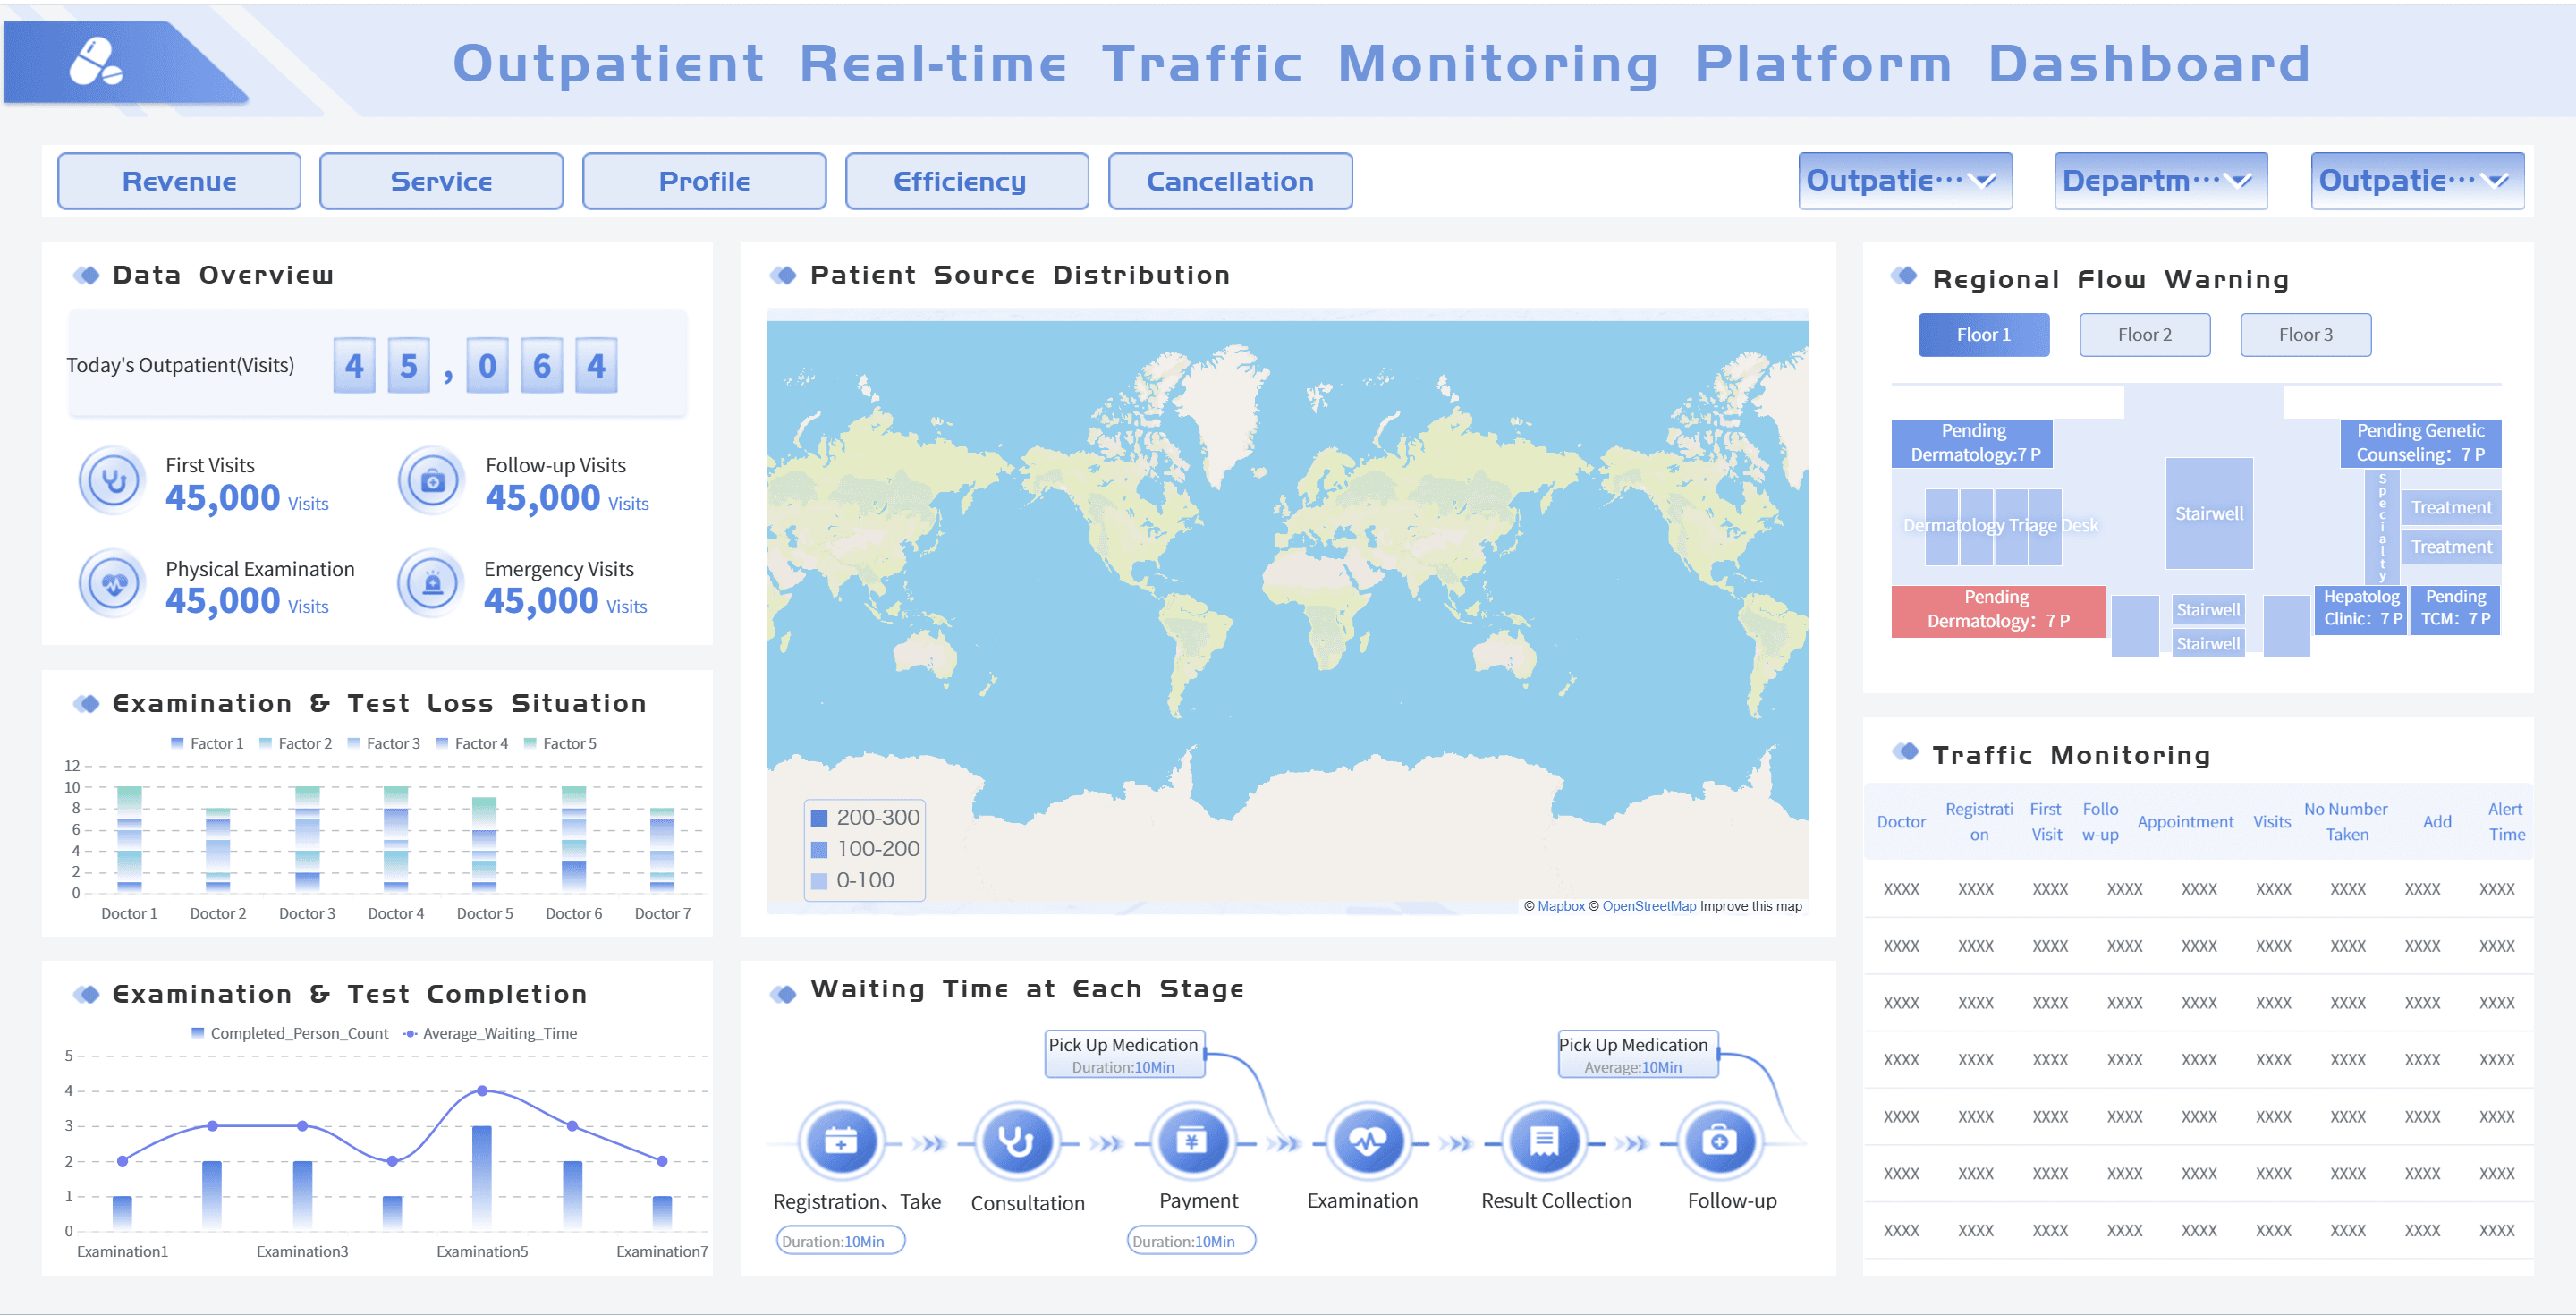The height and width of the screenshot is (1315, 2576).
Task: Click the First Visits stethoscope icon
Action: coord(113,481)
